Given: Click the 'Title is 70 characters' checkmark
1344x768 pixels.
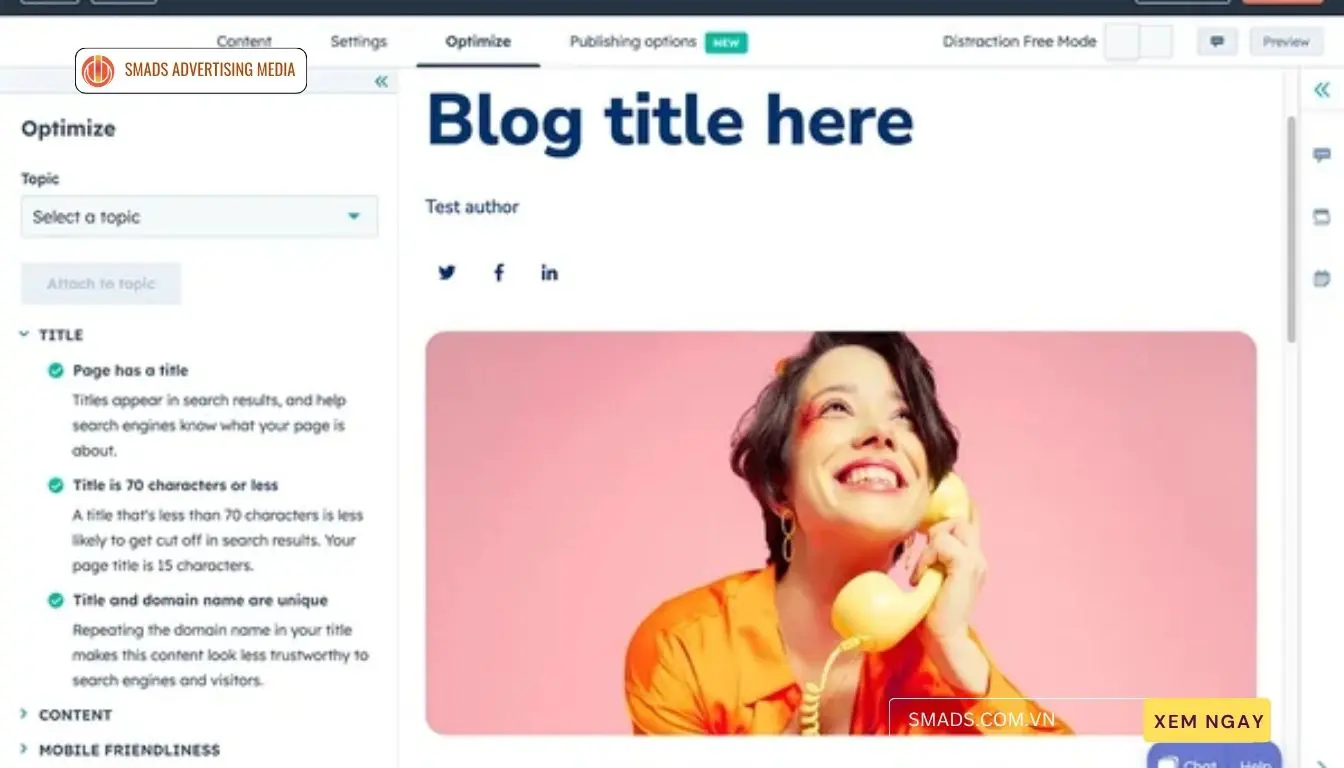Looking at the screenshot, I should pyautogui.click(x=56, y=485).
